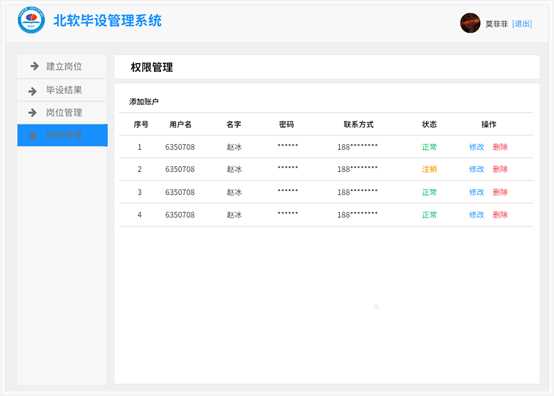Viewport: 554px width, 396px height.
Task: Click the 添加账户 add account link
Action: coord(143,102)
